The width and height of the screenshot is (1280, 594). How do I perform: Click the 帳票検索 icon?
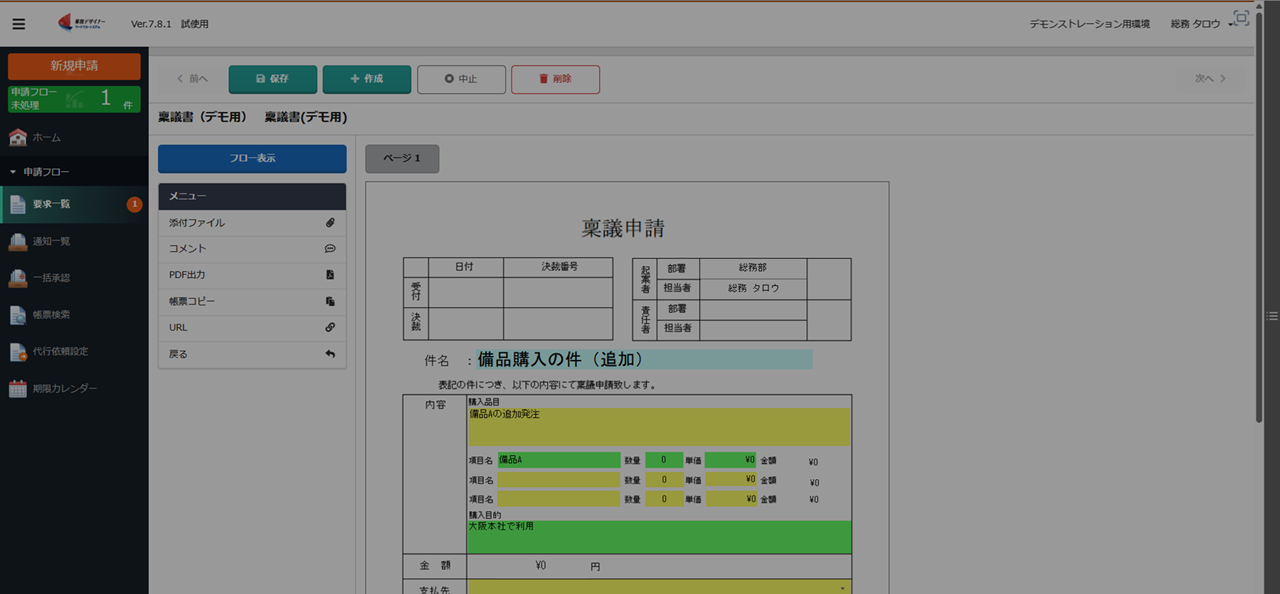[17, 315]
